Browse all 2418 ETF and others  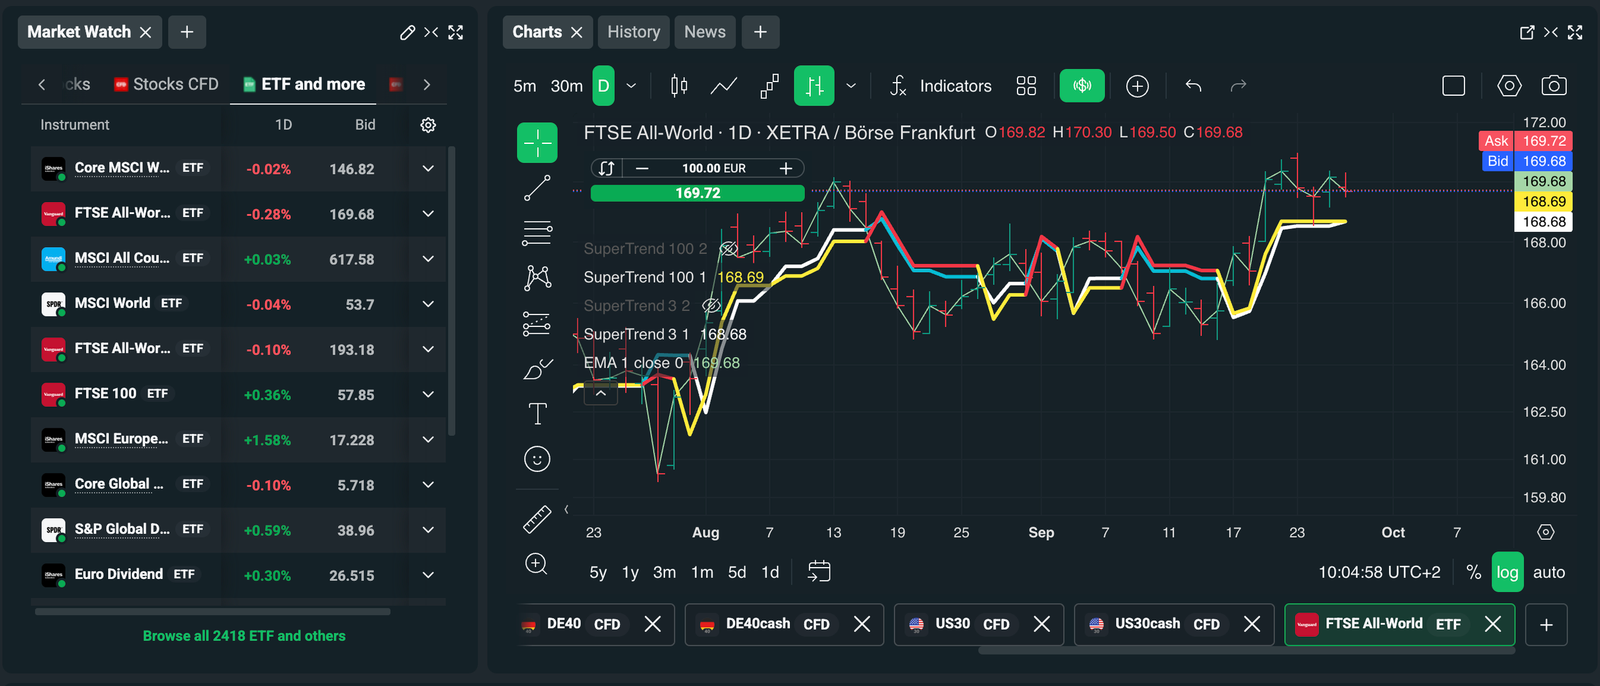244,636
